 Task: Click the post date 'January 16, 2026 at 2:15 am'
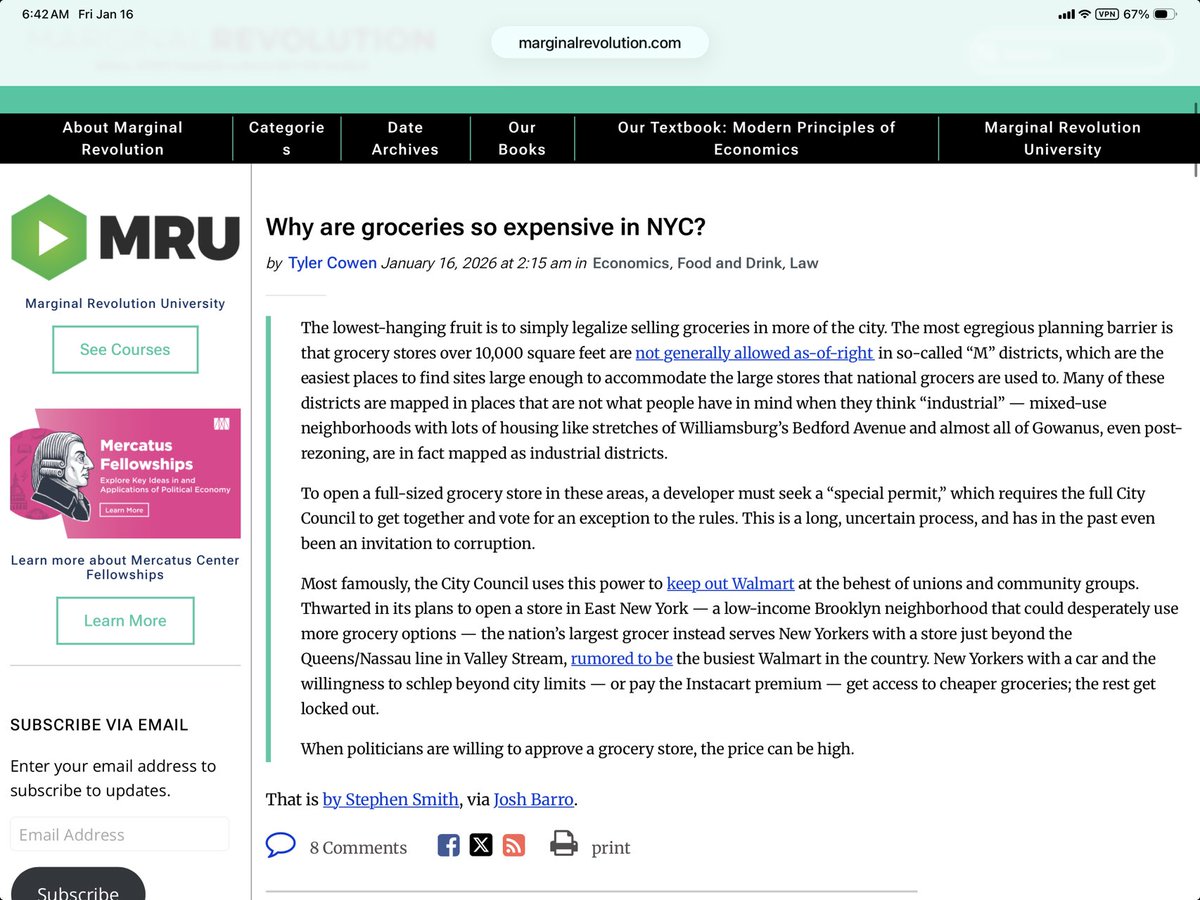(476, 263)
